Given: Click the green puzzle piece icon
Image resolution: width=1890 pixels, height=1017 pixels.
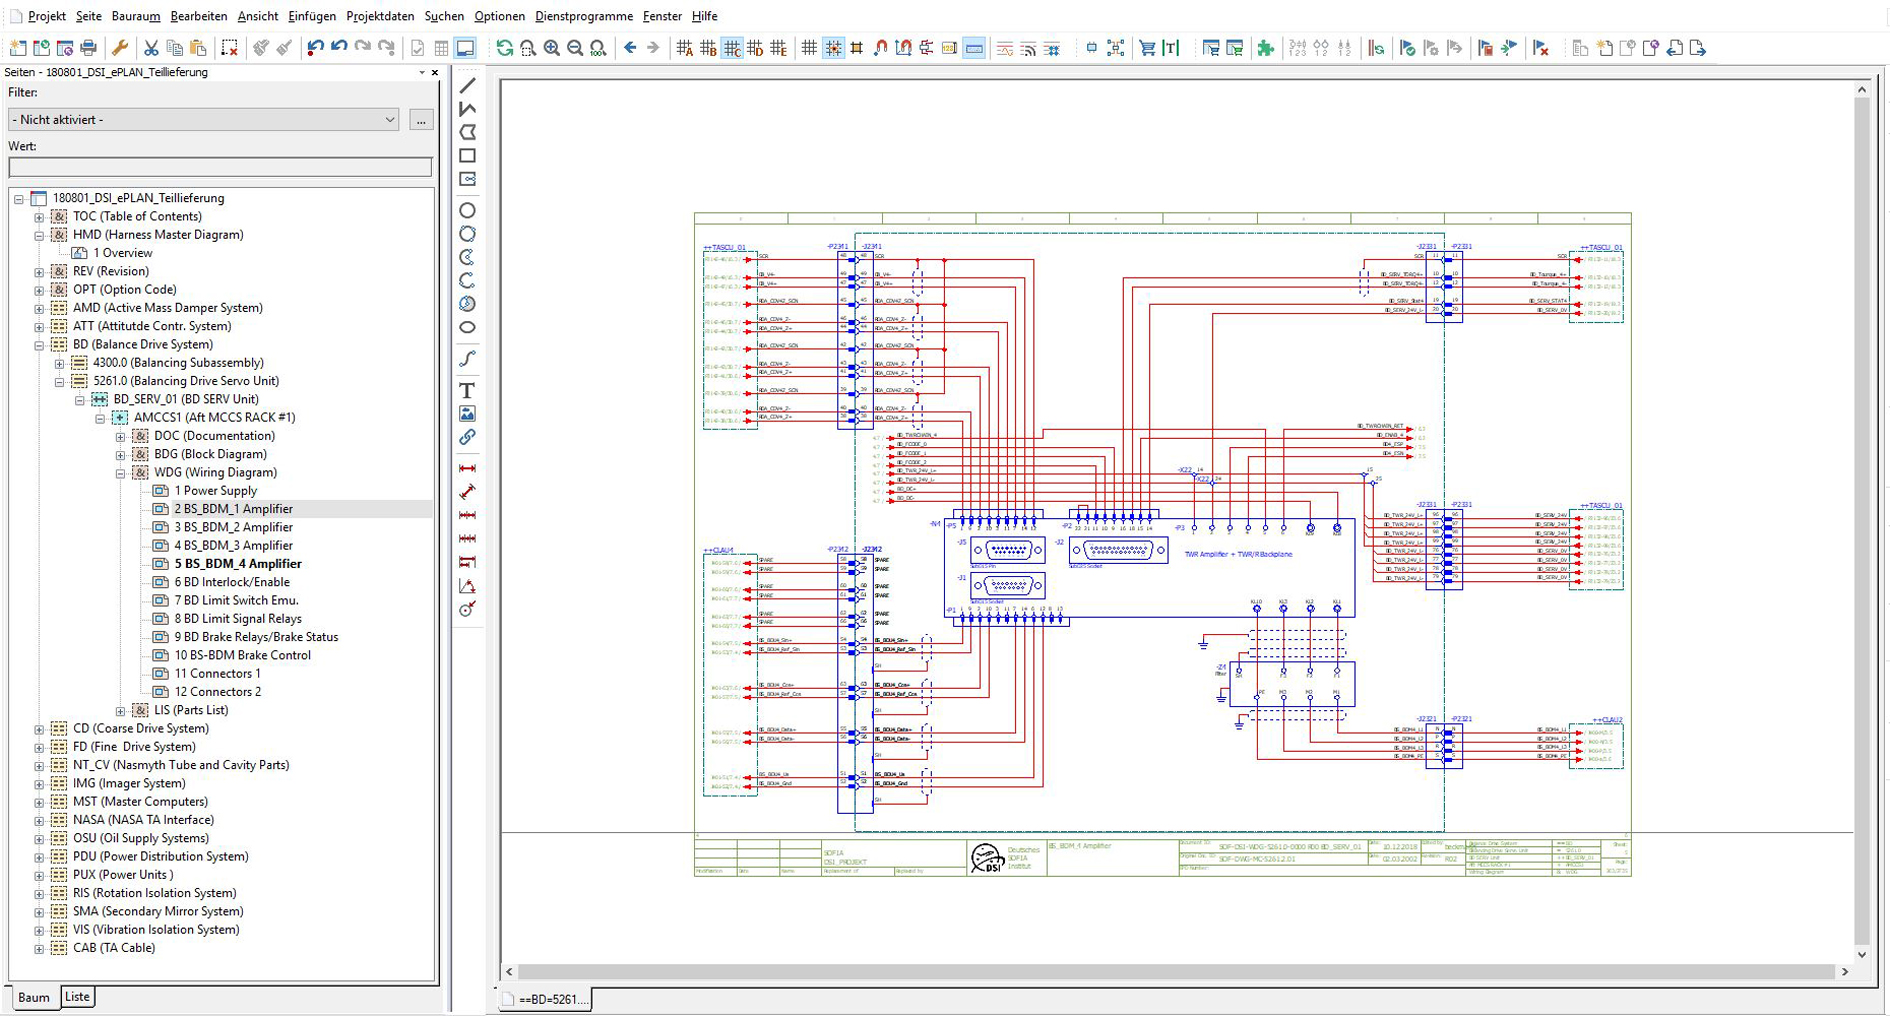Looking at the screenshot, I should tap(1265, 48).
